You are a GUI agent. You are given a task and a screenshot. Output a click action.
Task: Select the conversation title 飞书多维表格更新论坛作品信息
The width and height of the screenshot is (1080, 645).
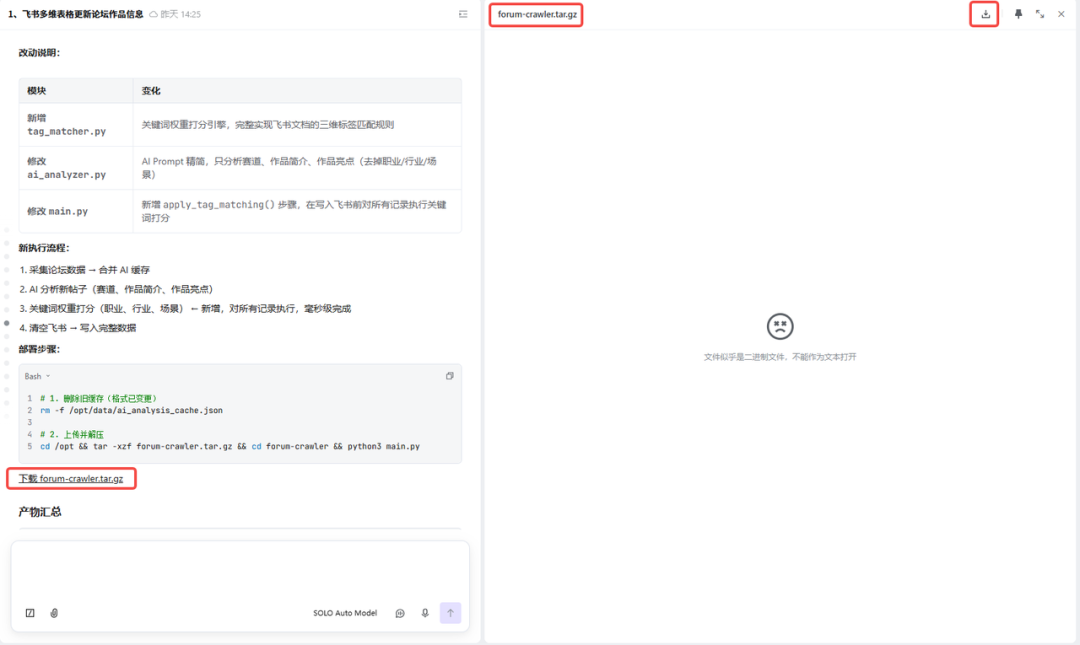pyautogui.click(x=85, y=14)
